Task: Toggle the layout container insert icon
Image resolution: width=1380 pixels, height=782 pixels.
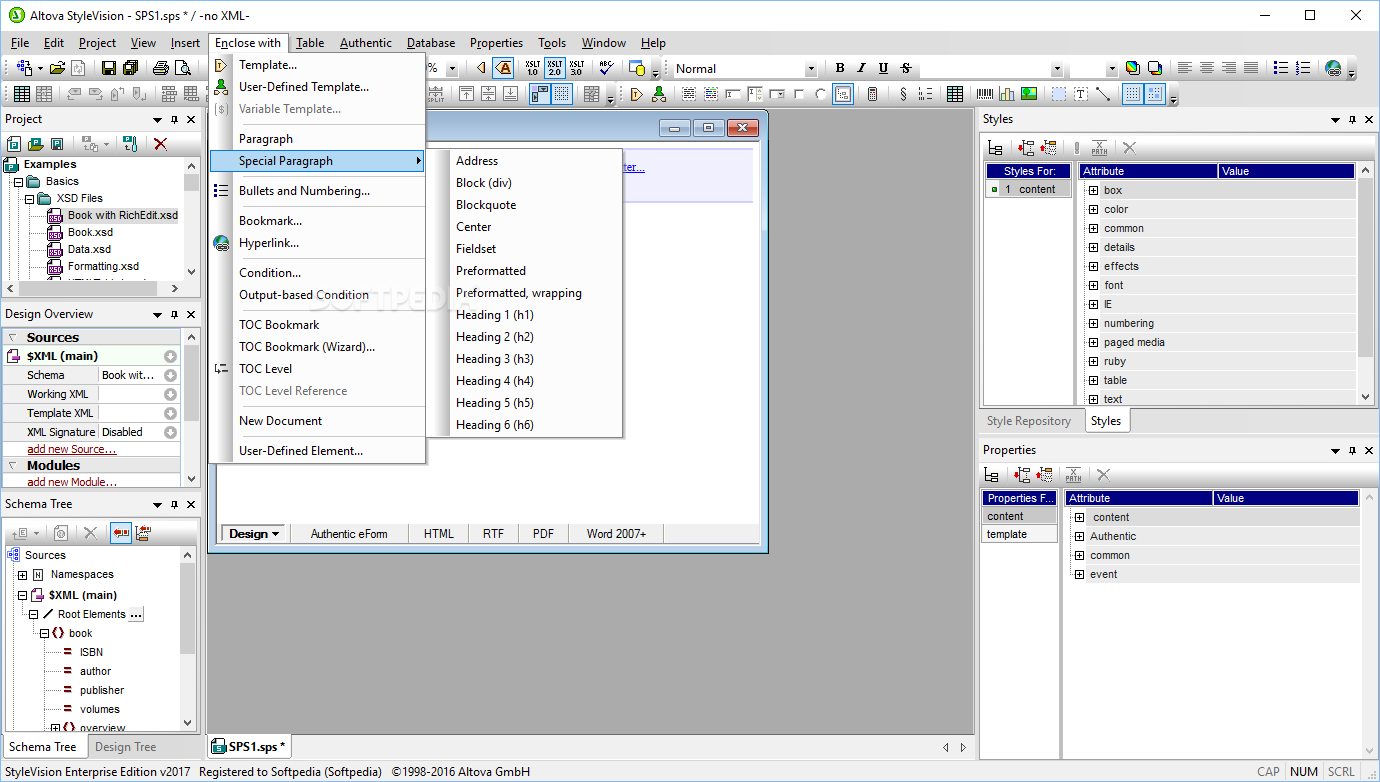Action: [x=1059, y=94]
